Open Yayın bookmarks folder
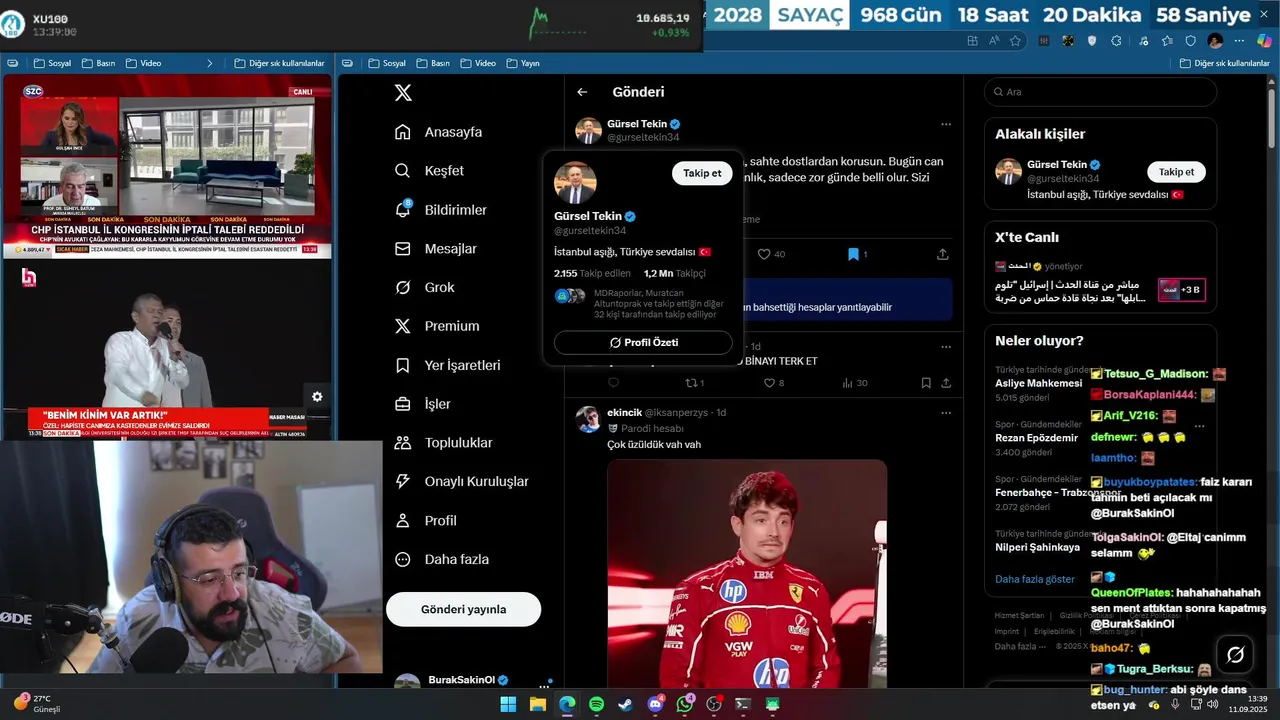Viewport: 1280px width, 720px height. (x=523, y=63)
